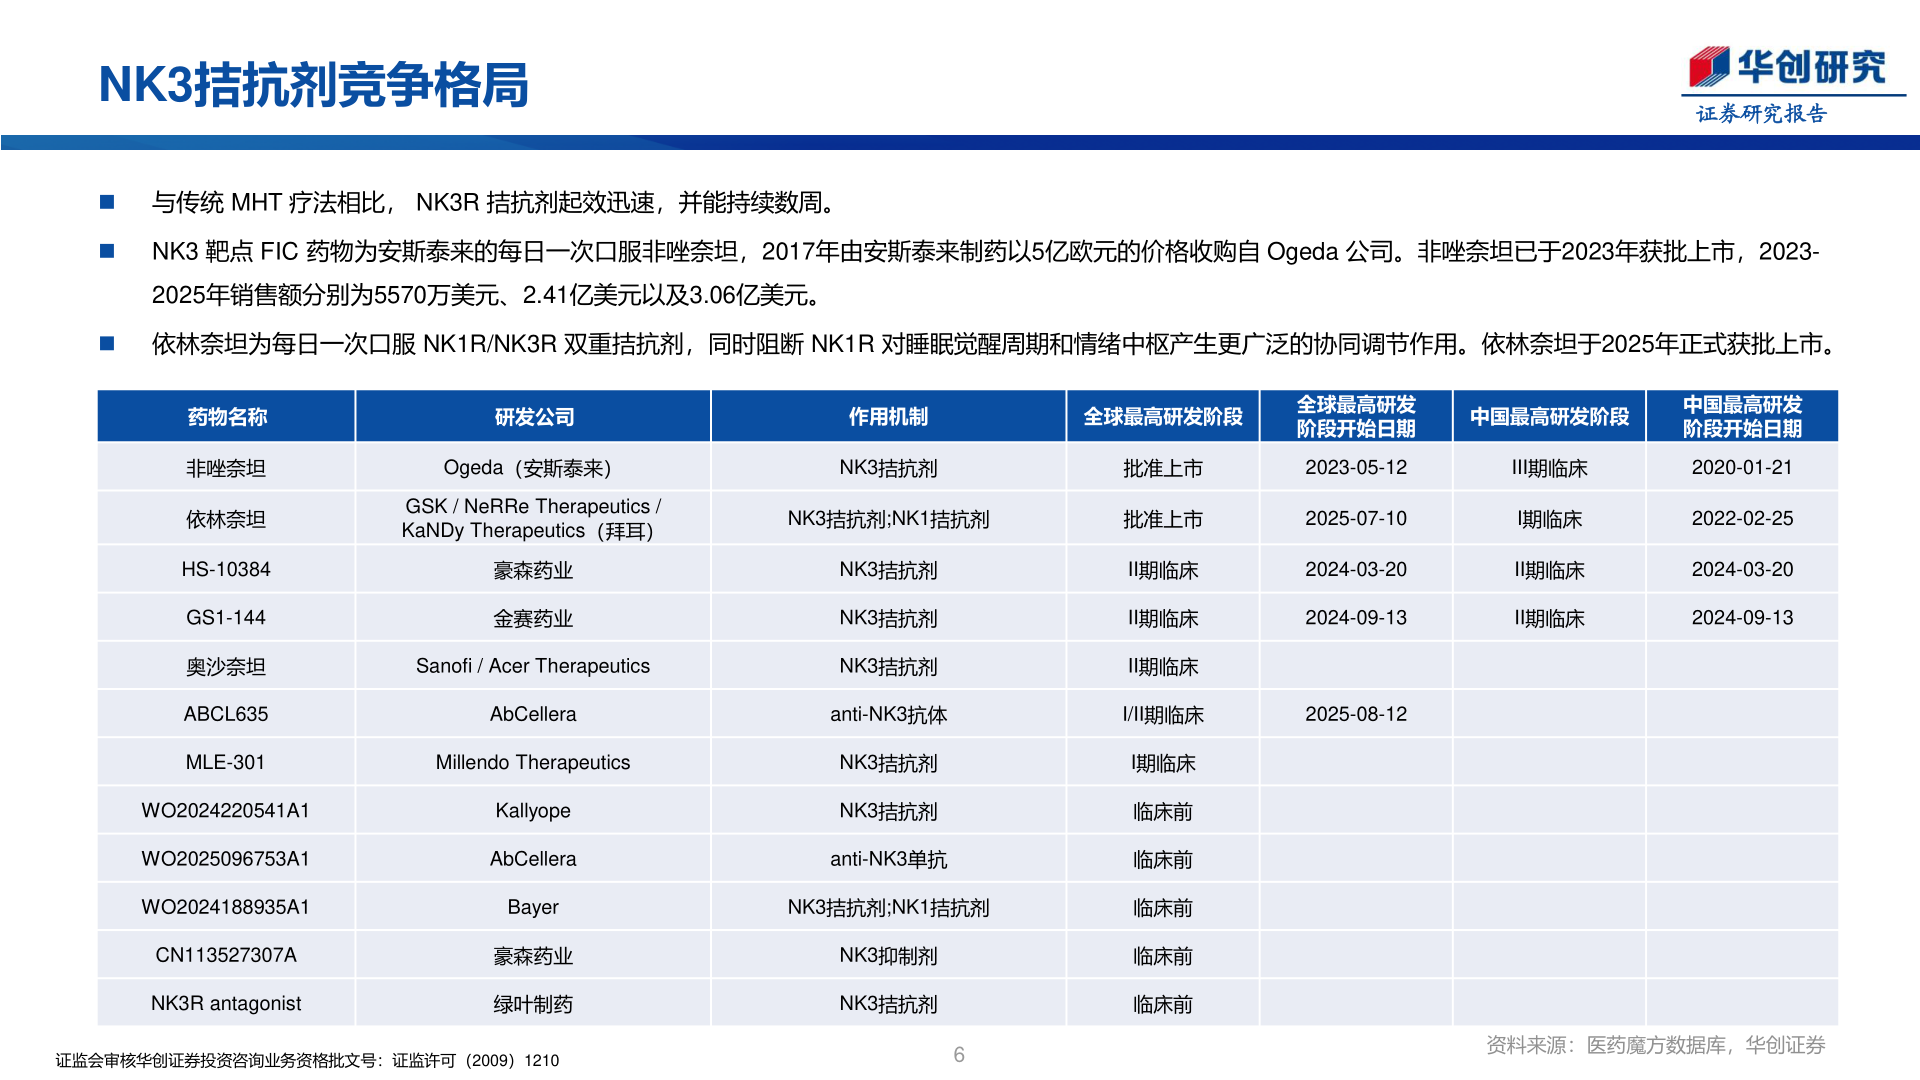Click the 作用机制 column header
Screen dimensions: 1920x1080
tap(888, 417)
